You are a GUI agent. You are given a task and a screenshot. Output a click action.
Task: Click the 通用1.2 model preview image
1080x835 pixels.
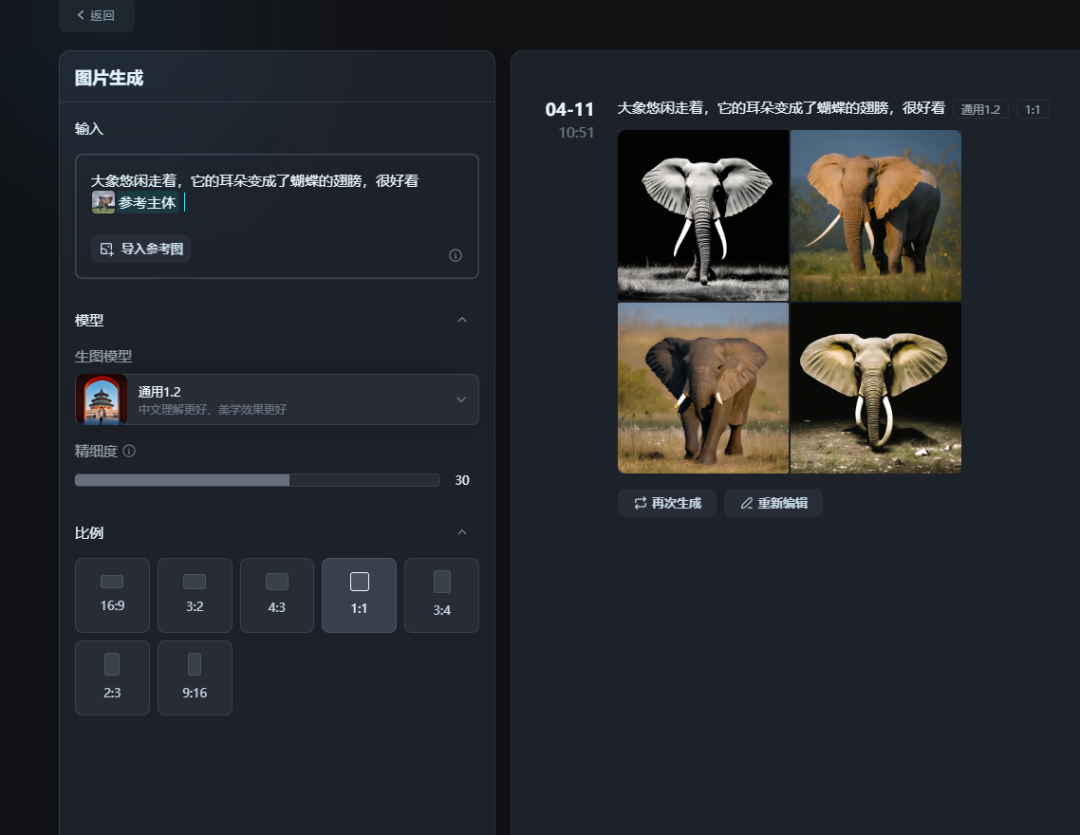coord(101,400)
